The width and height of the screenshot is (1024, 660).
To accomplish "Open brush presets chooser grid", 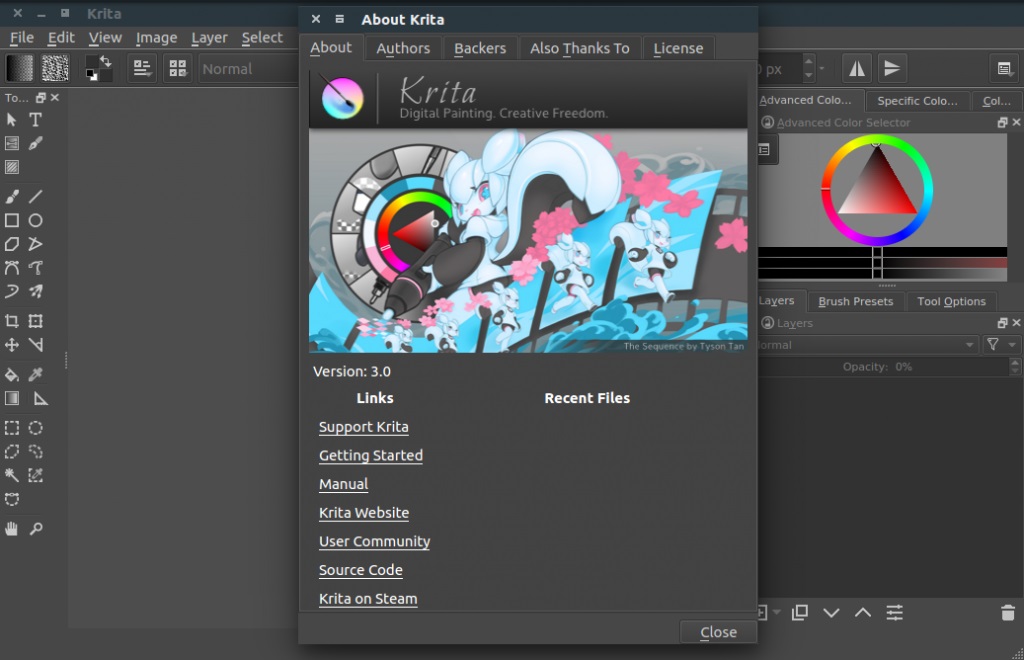I will click(178, 69).
